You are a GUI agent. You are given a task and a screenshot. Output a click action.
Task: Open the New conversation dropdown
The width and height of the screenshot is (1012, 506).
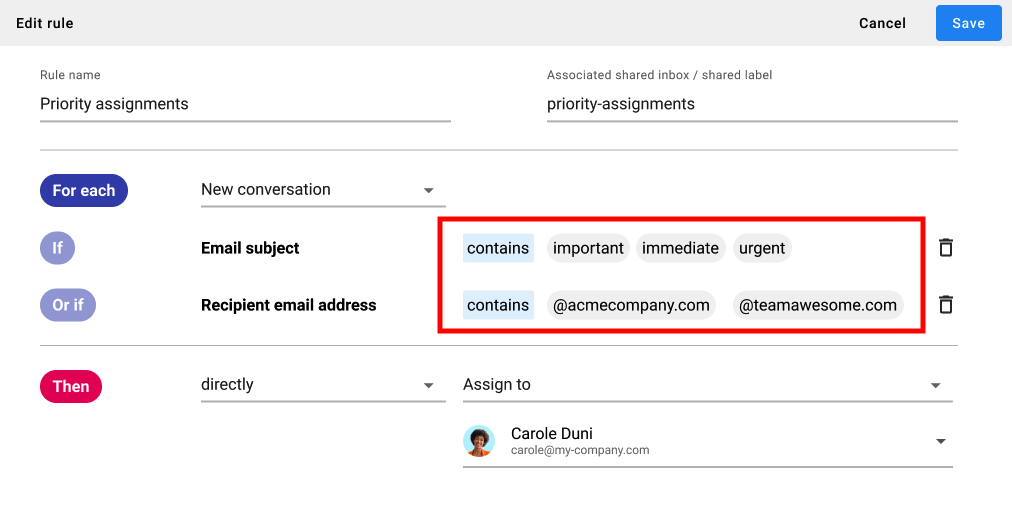pyautogui.click(x=323, y=190)
